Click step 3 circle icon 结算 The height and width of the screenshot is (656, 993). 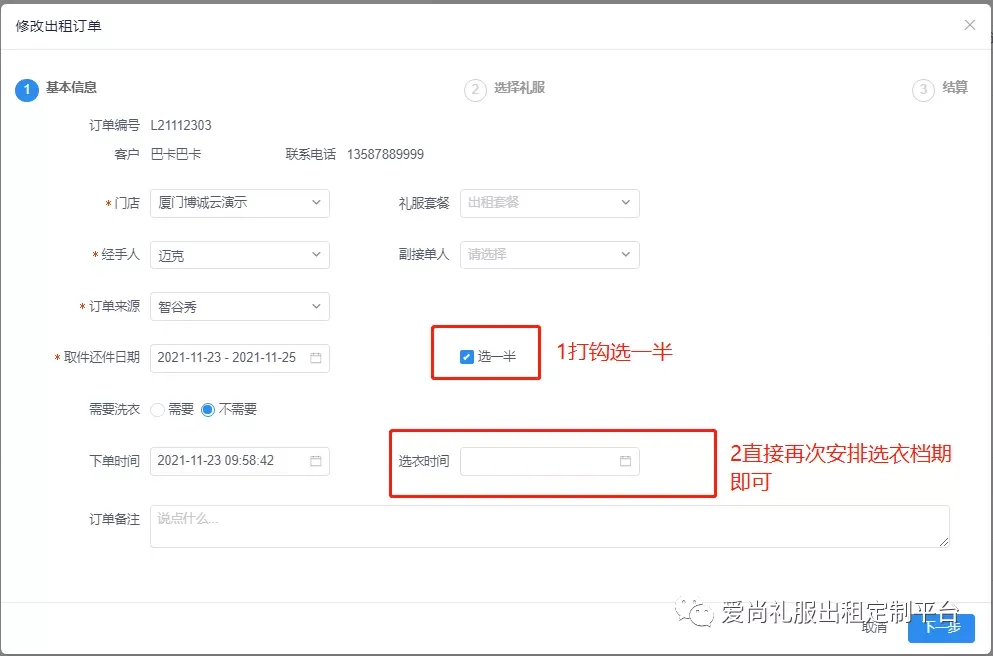click(x=923, y=90)
